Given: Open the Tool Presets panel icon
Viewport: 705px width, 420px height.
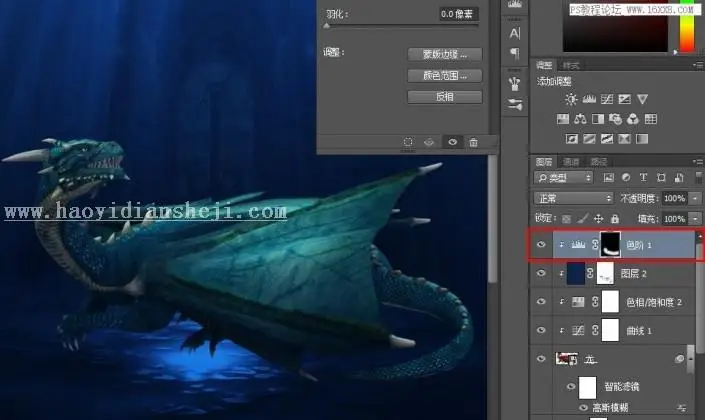Looking at the screenshot, I should coord(515,105).
